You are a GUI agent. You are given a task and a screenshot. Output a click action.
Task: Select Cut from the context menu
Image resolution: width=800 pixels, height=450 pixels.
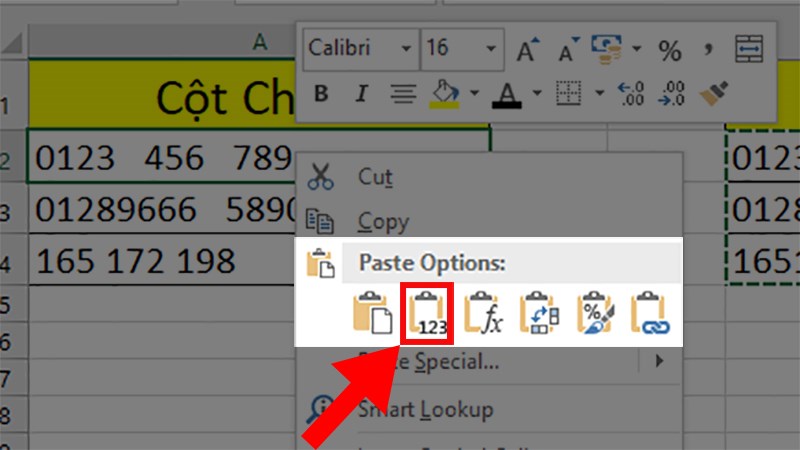(x=376, y=178)
